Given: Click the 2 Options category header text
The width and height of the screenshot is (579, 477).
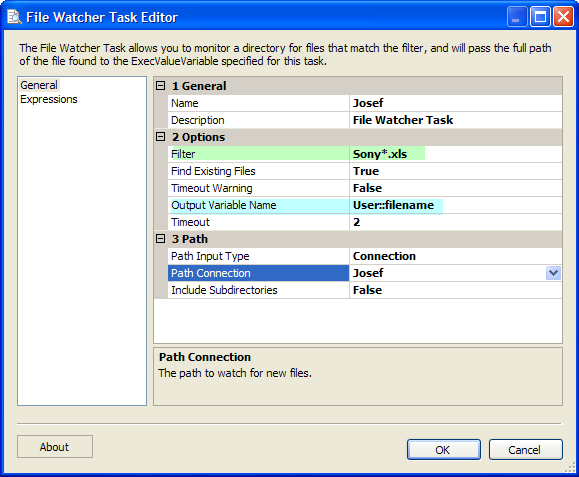Looking at the screenshot, I should pos(198,137).
